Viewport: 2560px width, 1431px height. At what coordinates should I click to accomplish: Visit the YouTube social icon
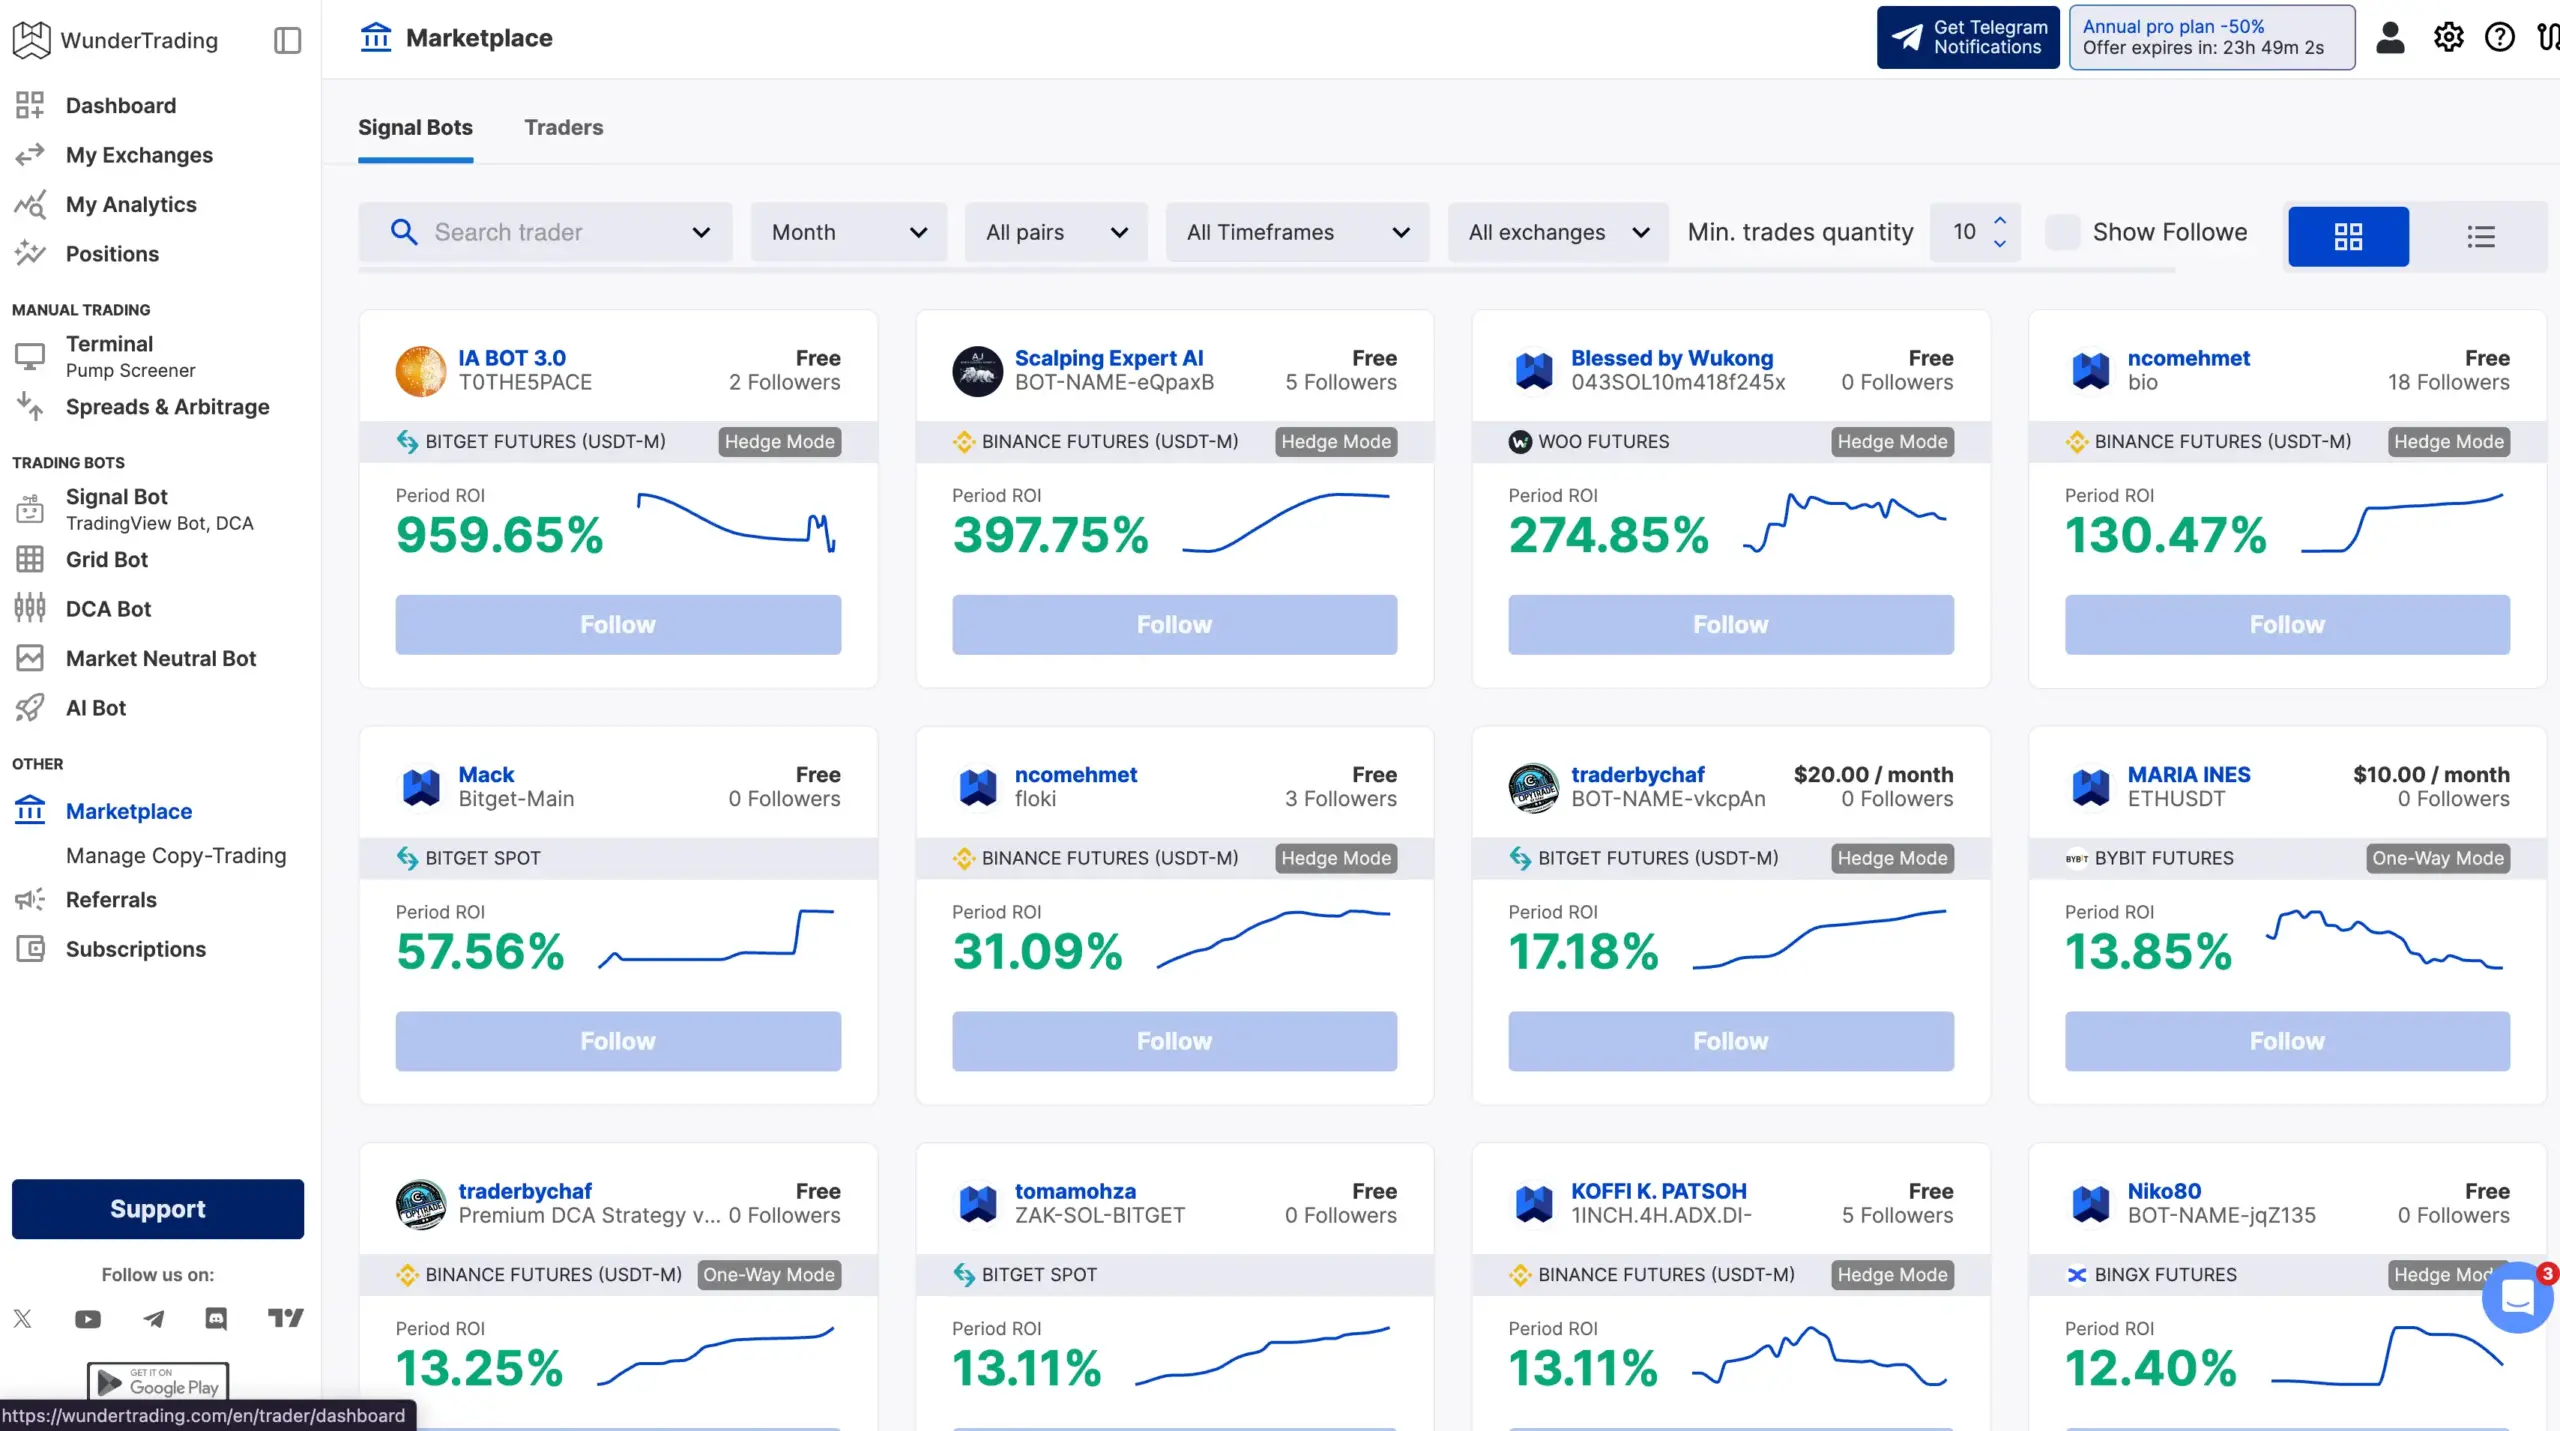point(88,1319)
